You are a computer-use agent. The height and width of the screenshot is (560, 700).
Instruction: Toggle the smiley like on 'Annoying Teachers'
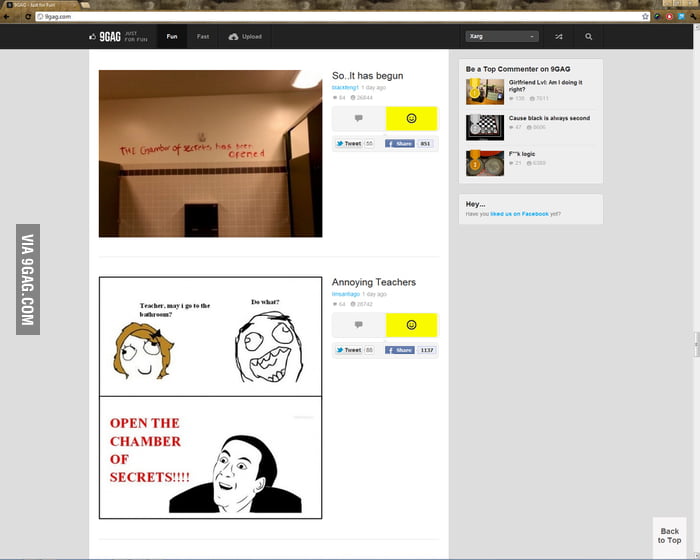[x=411, y=325]
